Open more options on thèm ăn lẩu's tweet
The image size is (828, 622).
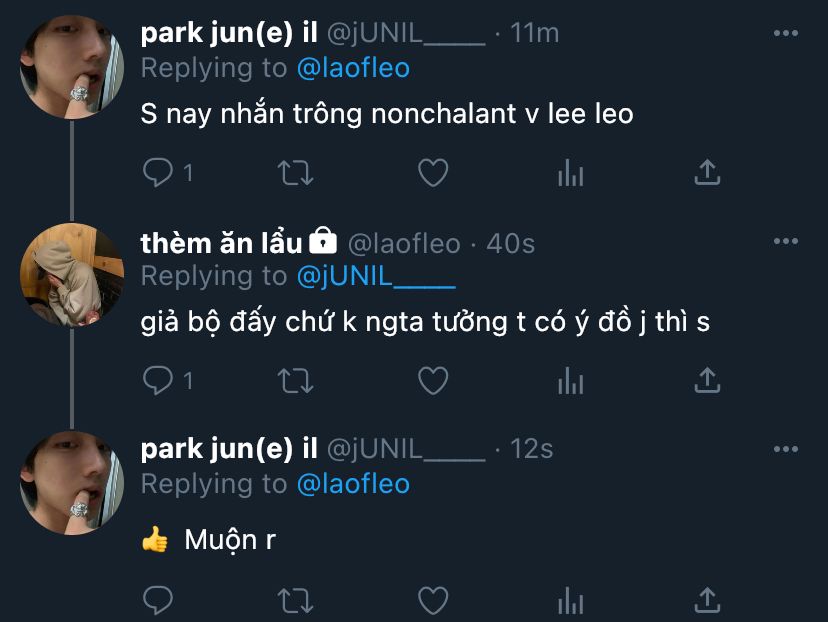click(x=786, y=241)
